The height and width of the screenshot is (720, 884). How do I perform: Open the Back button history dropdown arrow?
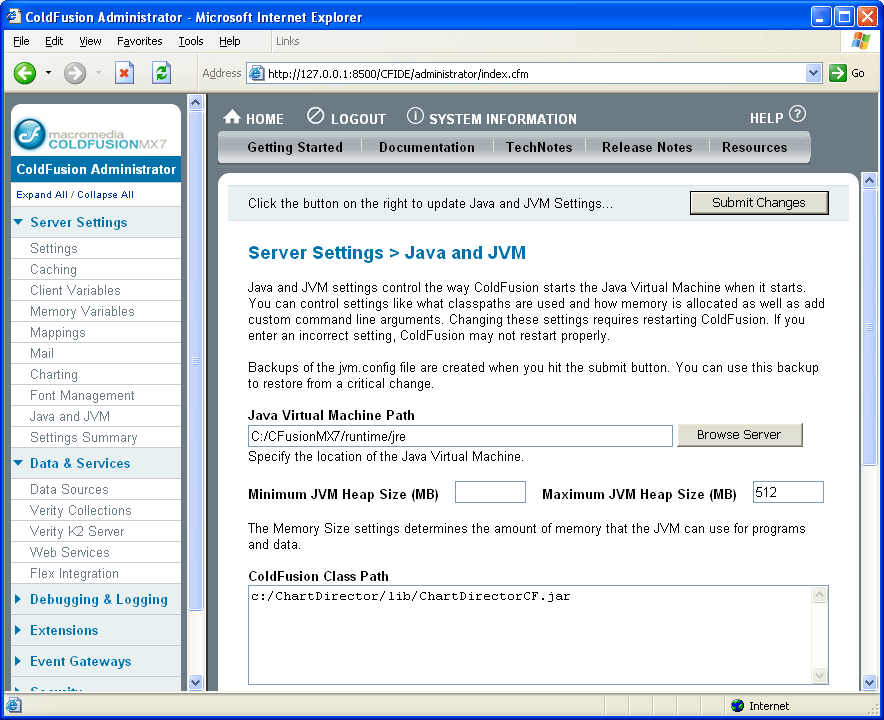[x=48, y=73]
